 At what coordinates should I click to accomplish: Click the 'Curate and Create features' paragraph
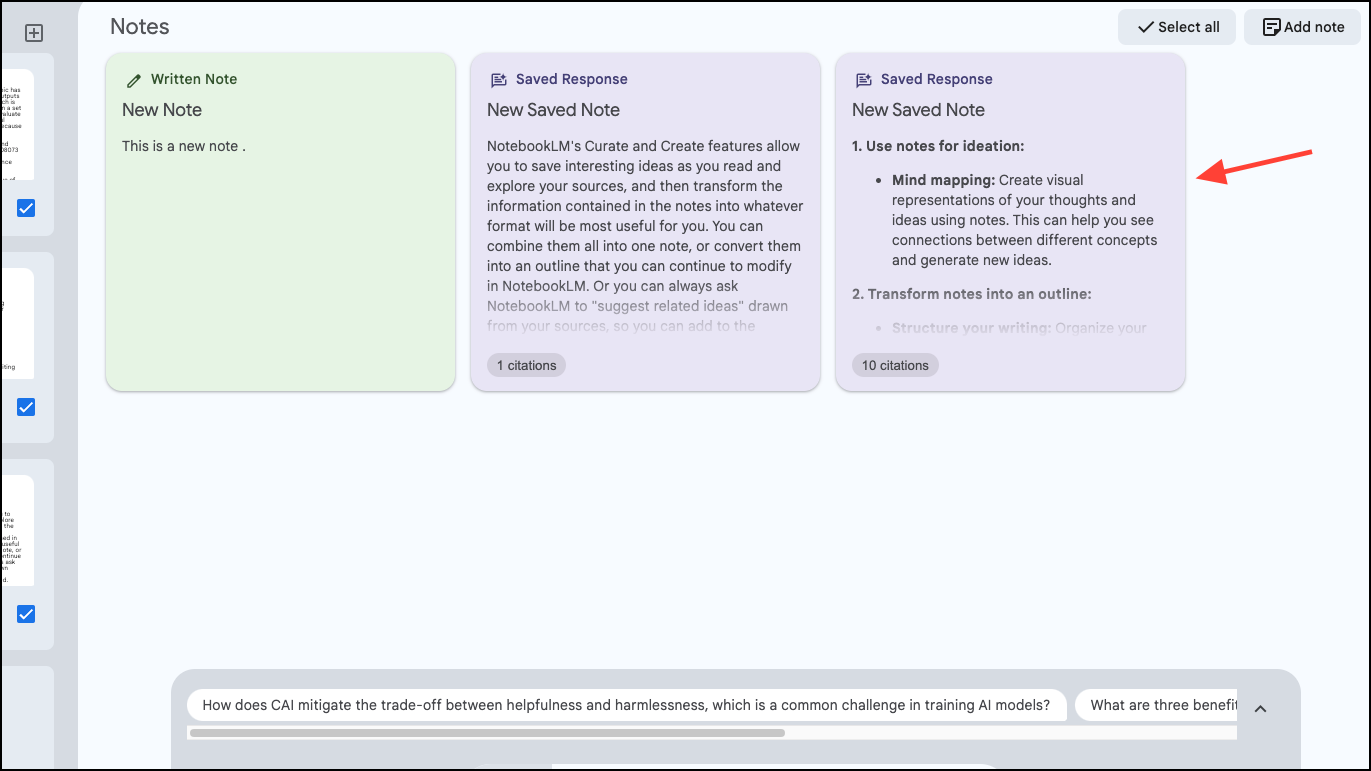(645, 236)
